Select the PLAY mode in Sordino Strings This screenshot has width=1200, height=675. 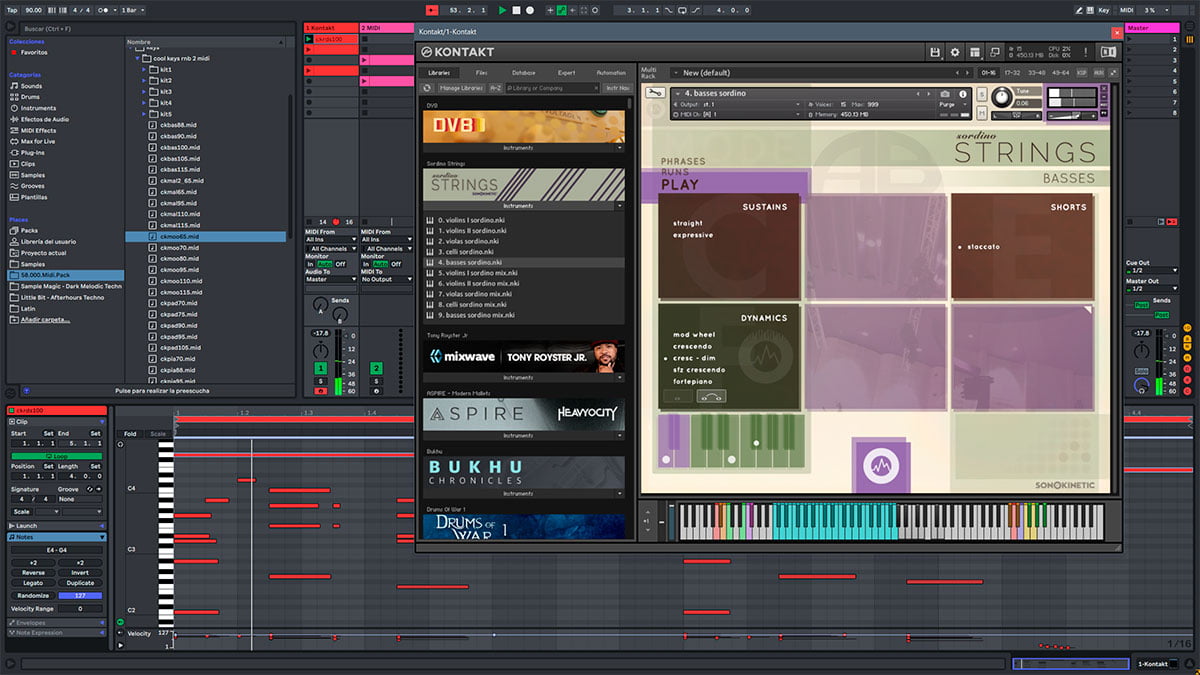pyautogui.click(x=680, y=185)
